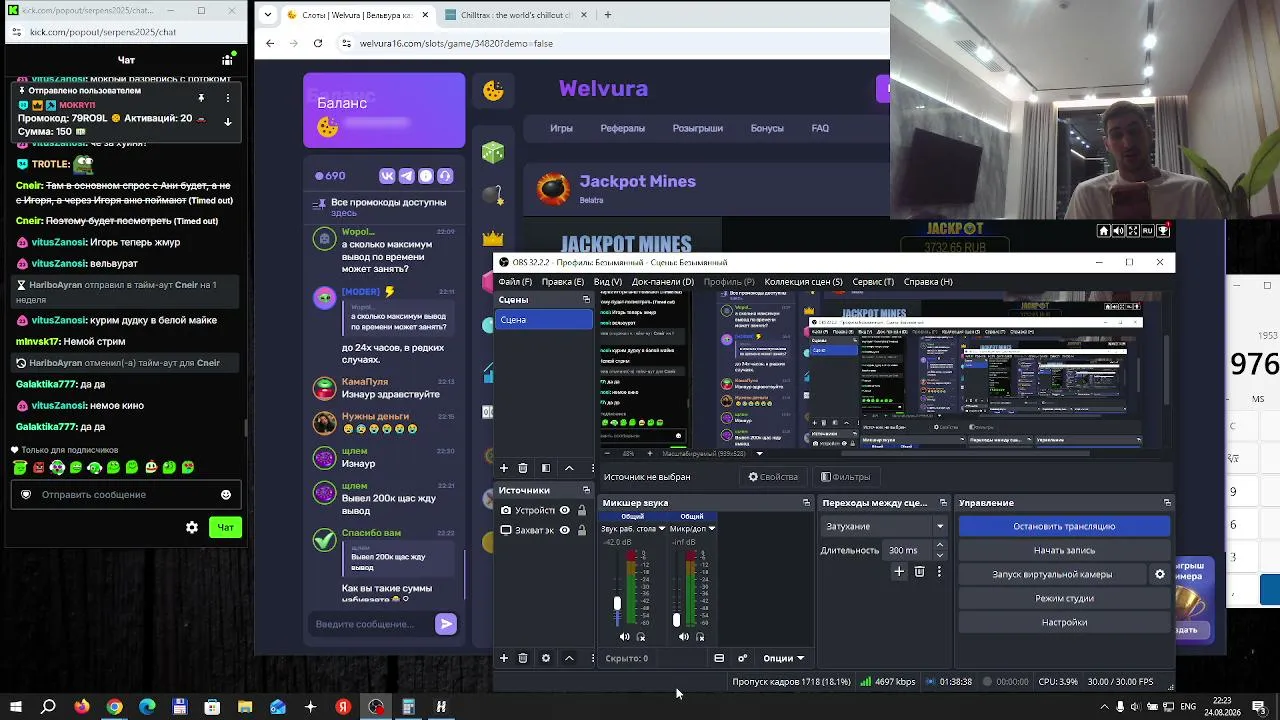Toggle visibility of the Устройст source
Screen dimensions: 1280x720
pyautogui.click(x=565, y=510)
